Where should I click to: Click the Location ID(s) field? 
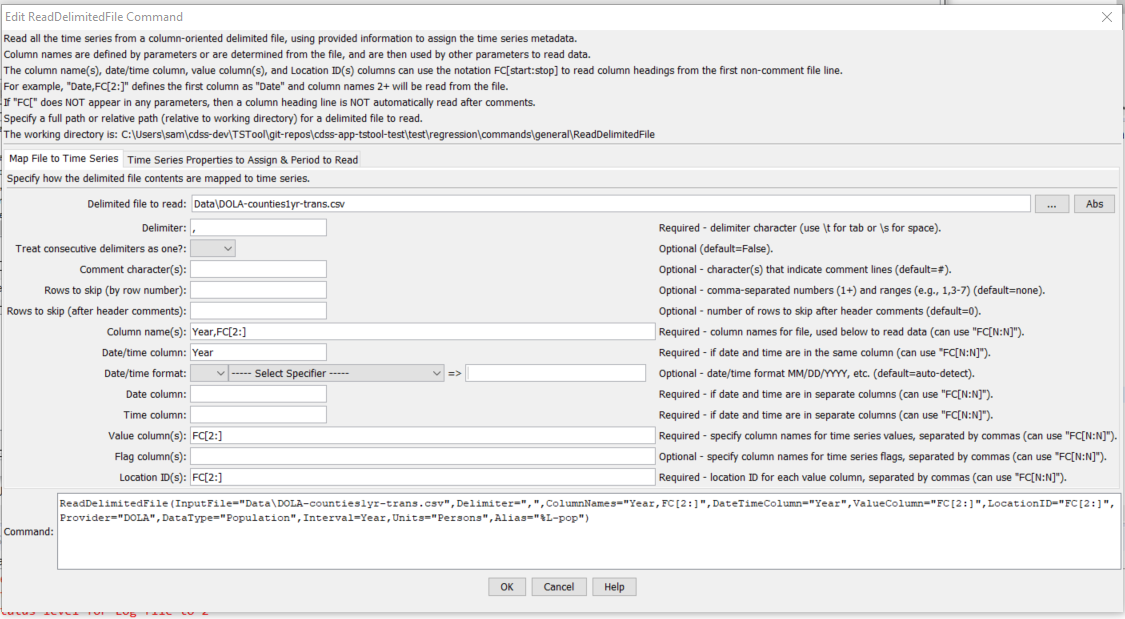(423, 477)
